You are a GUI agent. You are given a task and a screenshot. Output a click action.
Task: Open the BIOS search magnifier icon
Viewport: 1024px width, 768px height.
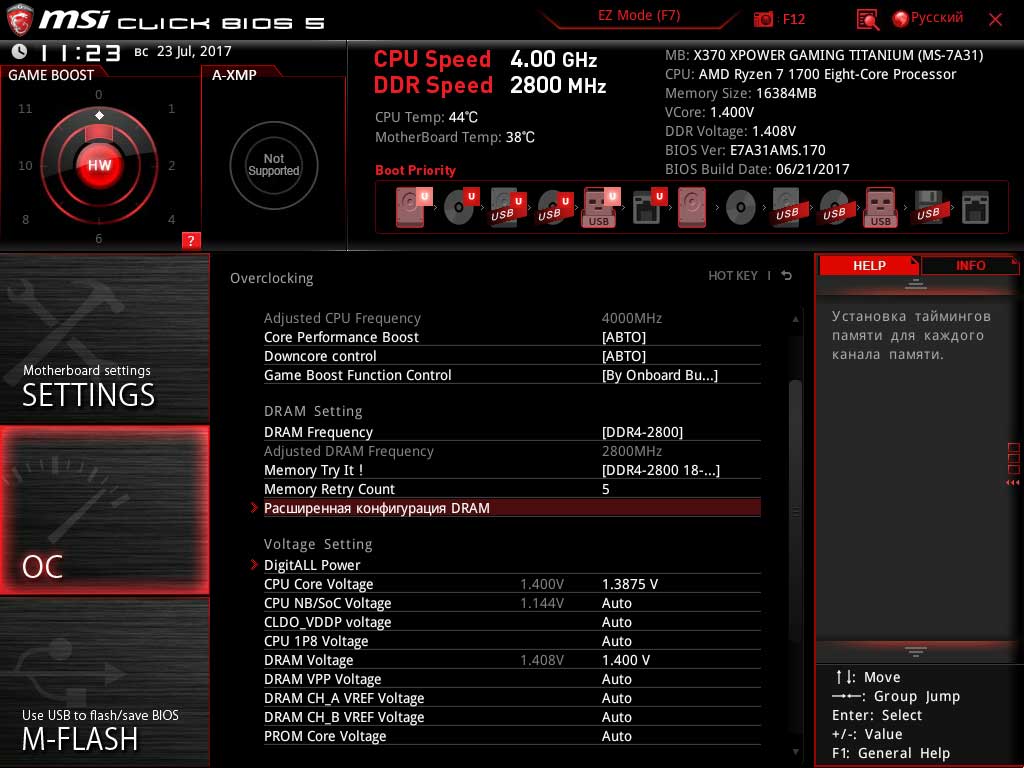867,20
